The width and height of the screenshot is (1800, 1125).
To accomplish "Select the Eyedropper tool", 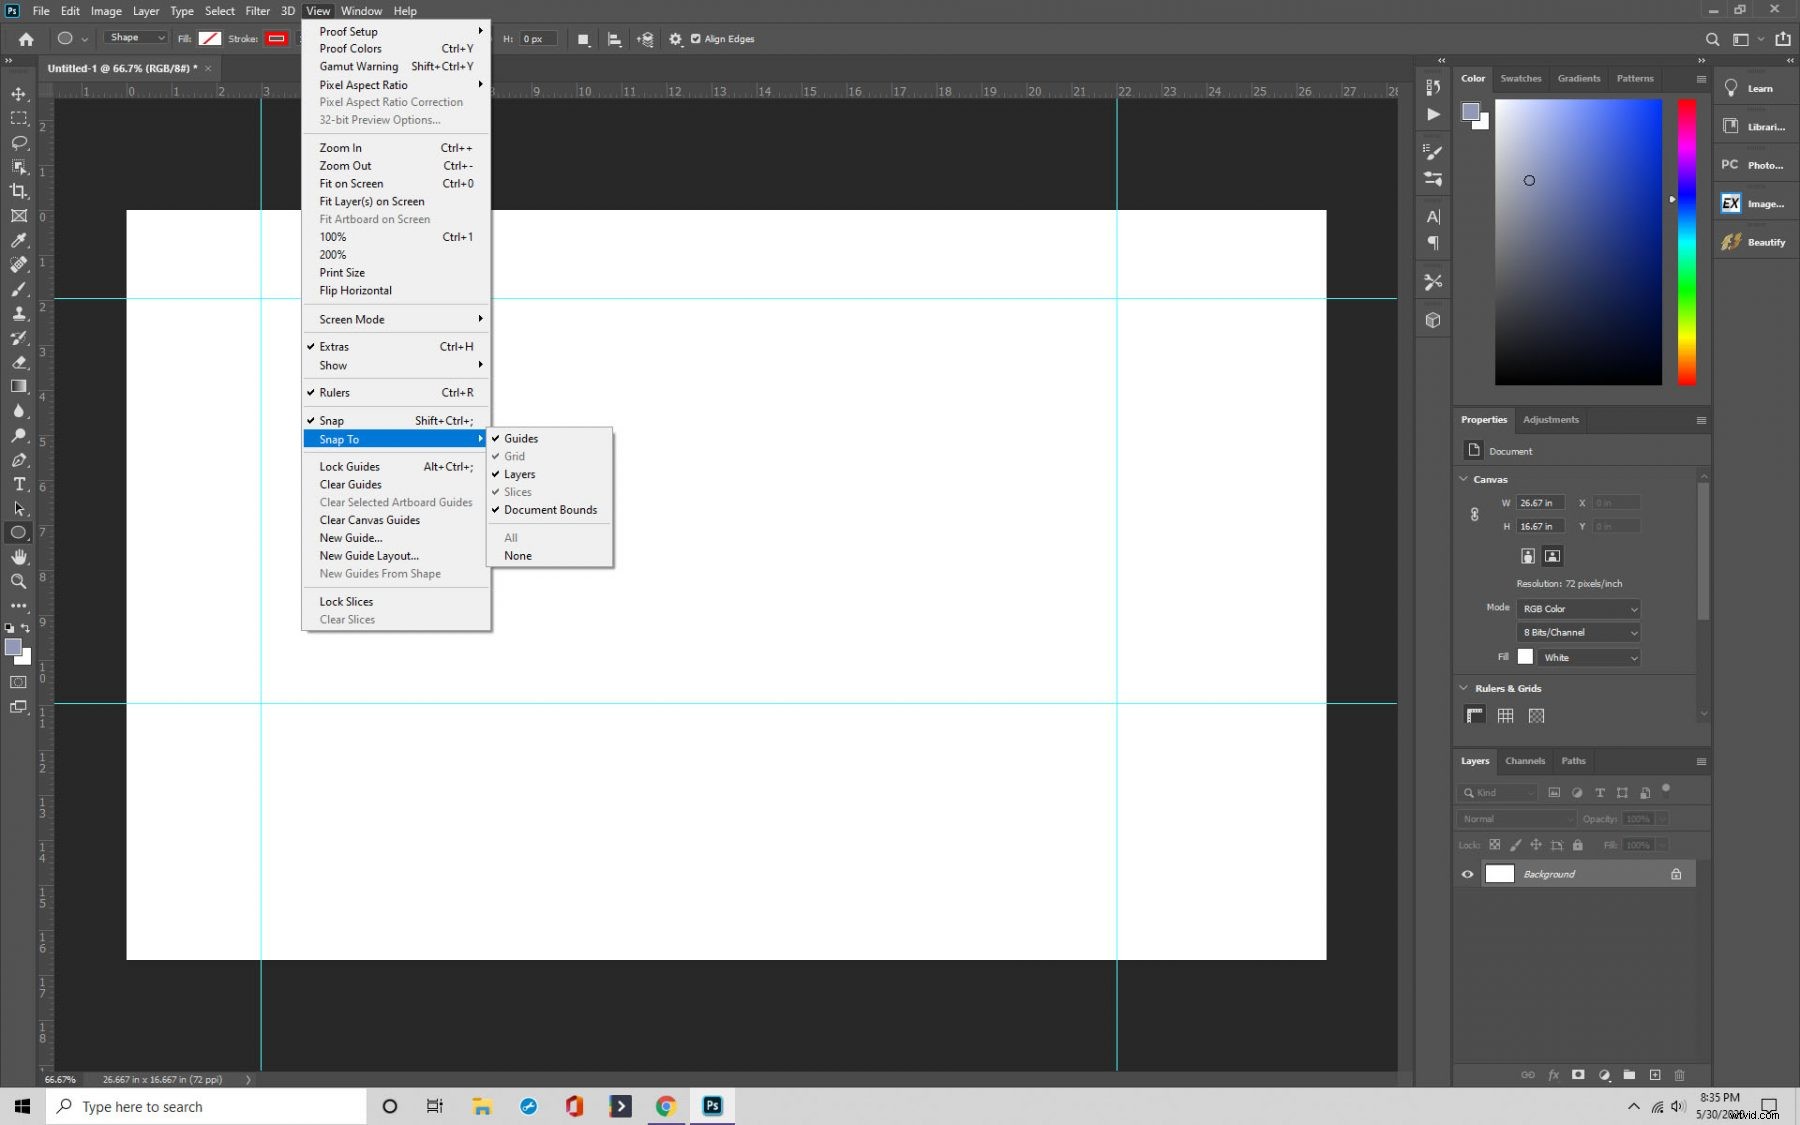I will 18,241.
